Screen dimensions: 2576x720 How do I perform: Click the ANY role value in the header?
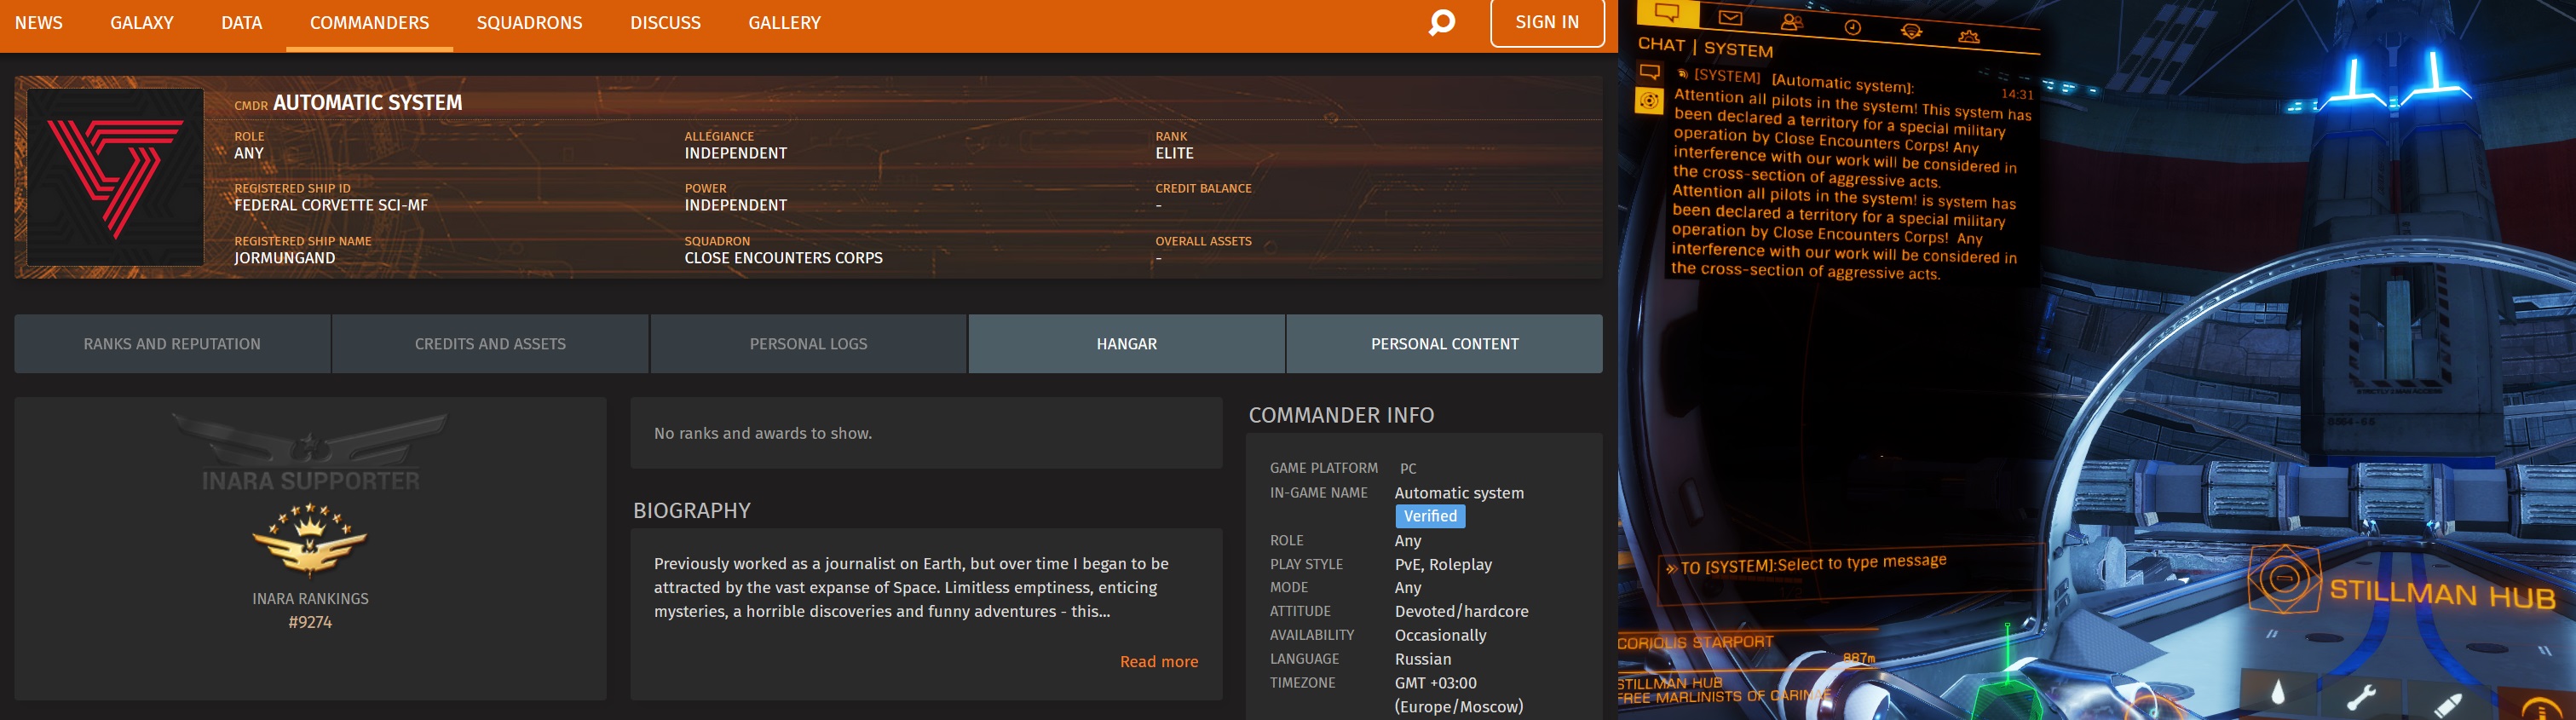point(249,153)
